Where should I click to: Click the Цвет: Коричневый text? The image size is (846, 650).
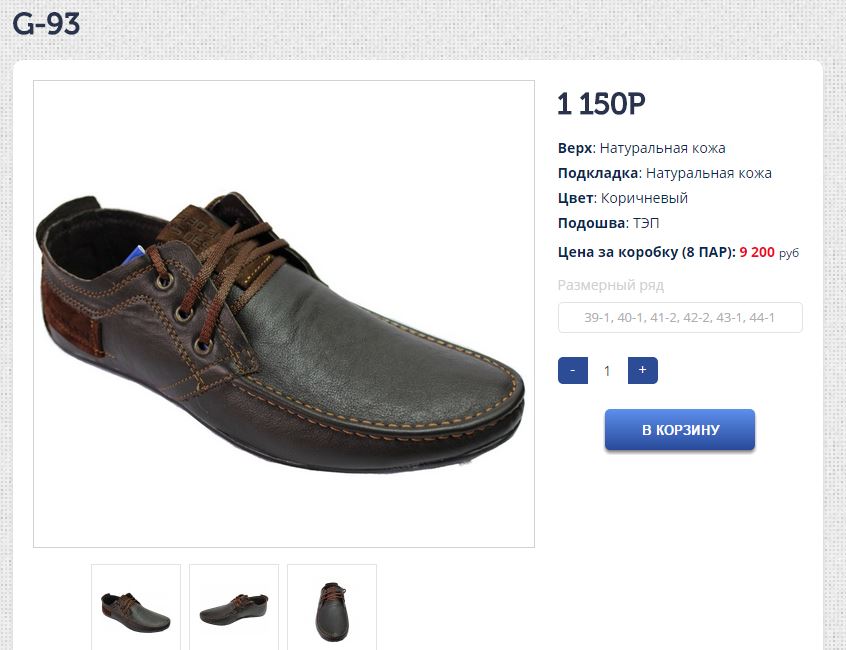pos(622,198)
